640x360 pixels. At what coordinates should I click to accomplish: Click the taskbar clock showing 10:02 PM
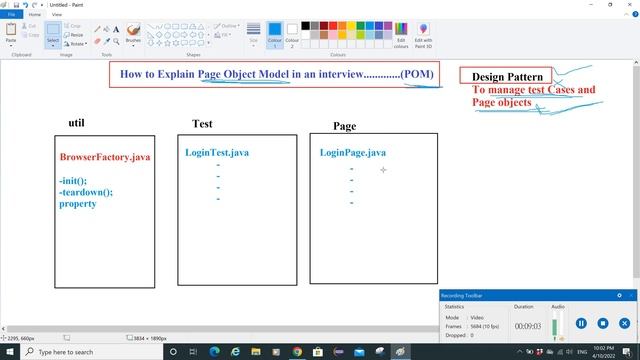[x=604, y=352]
